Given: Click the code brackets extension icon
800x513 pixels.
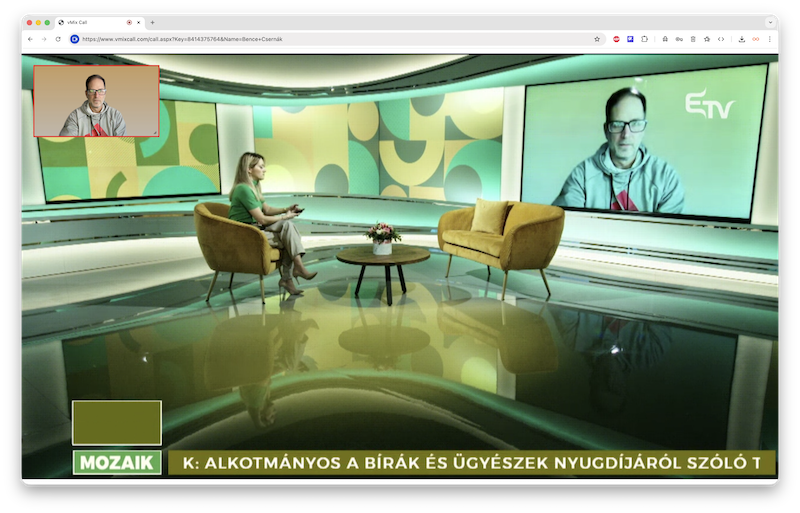Looking at the screenshot, I should [x=721, y=39].
